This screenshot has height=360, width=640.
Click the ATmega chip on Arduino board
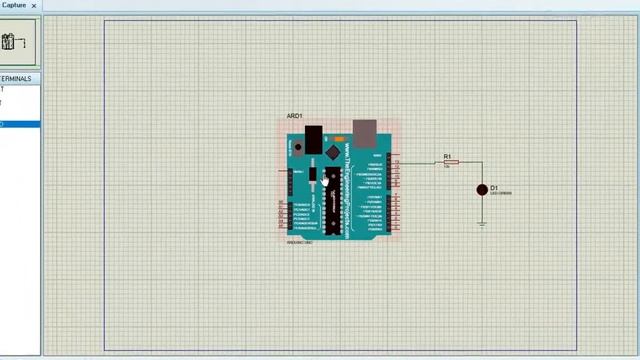(333, 201)
